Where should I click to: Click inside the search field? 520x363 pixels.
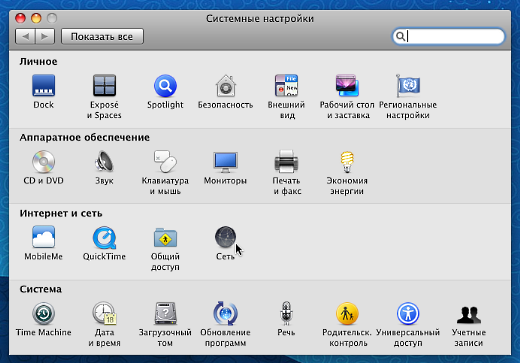[448, 36]
